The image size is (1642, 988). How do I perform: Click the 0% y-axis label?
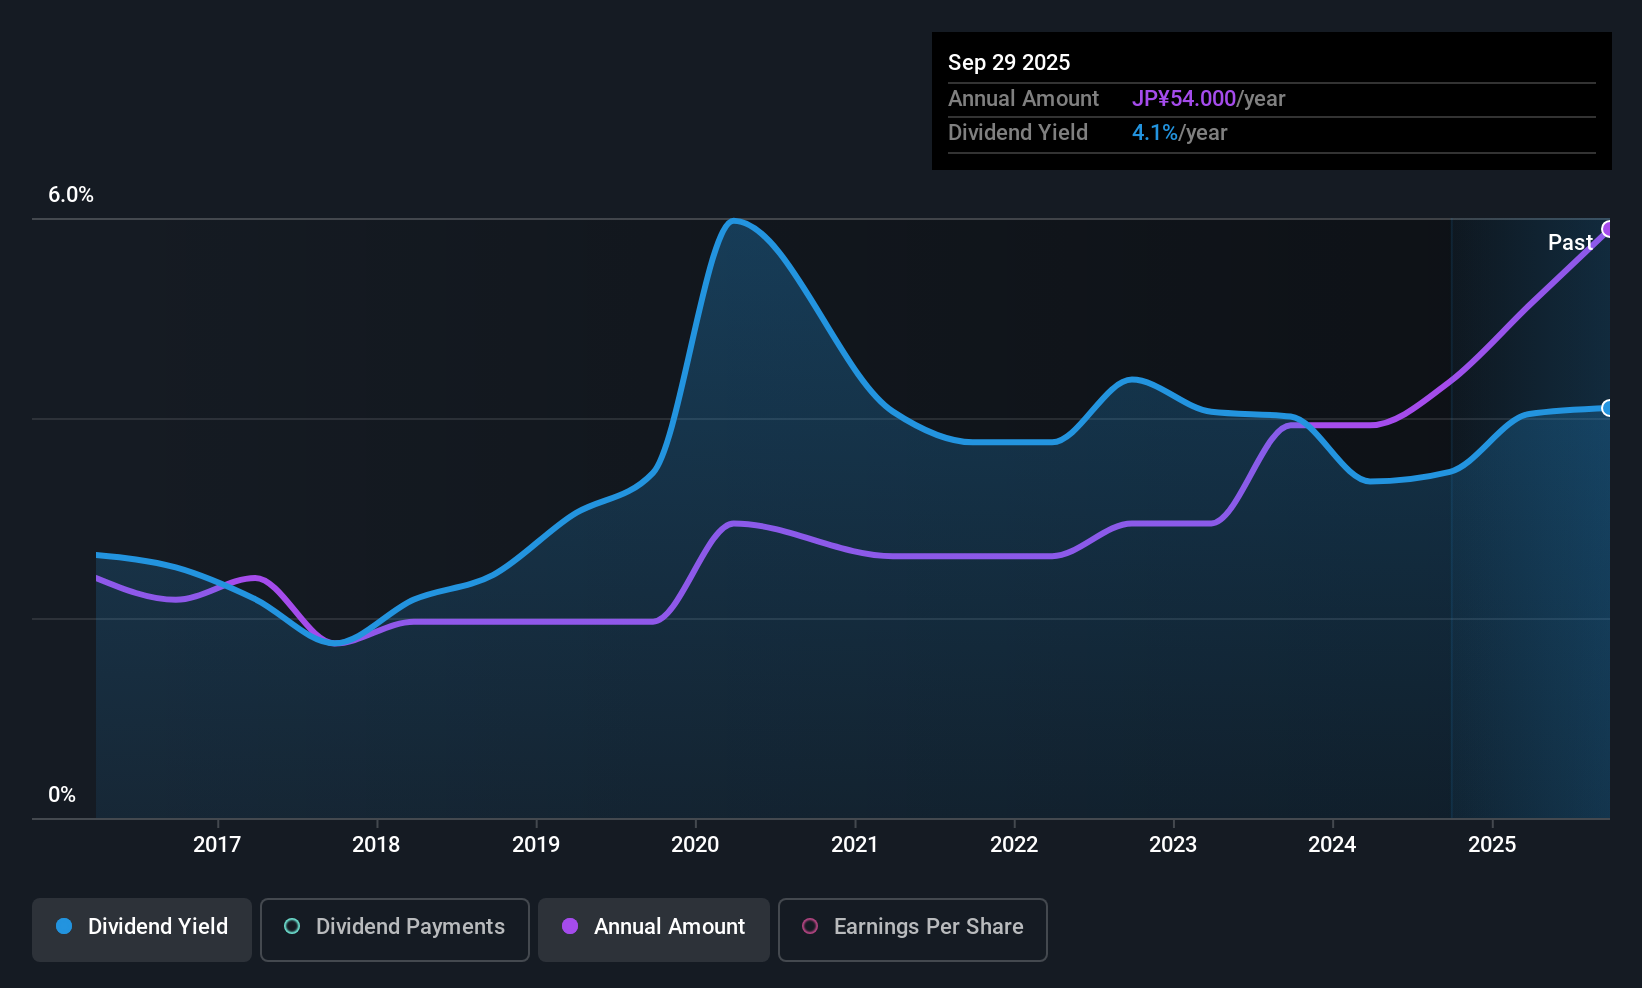(x=62, y=794)
